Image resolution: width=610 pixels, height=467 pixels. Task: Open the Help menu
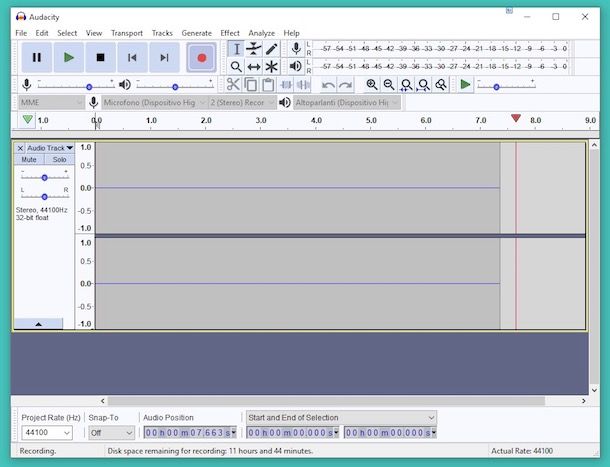(x=291, y=33)
